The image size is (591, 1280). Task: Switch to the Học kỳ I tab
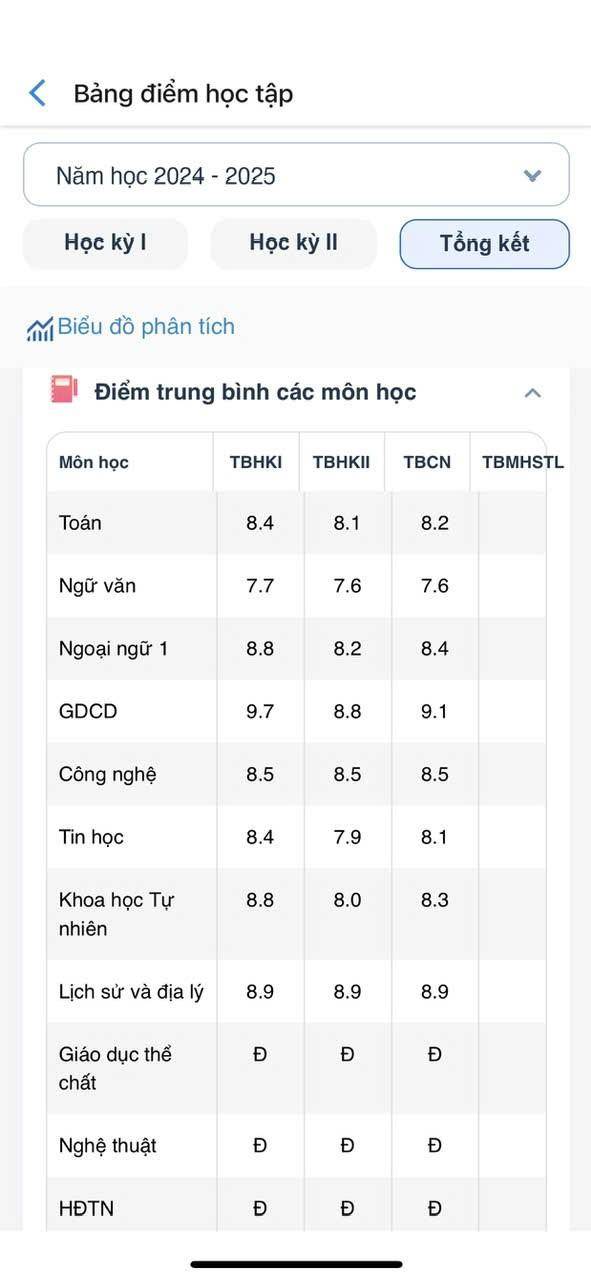click(x=105, y=243)
